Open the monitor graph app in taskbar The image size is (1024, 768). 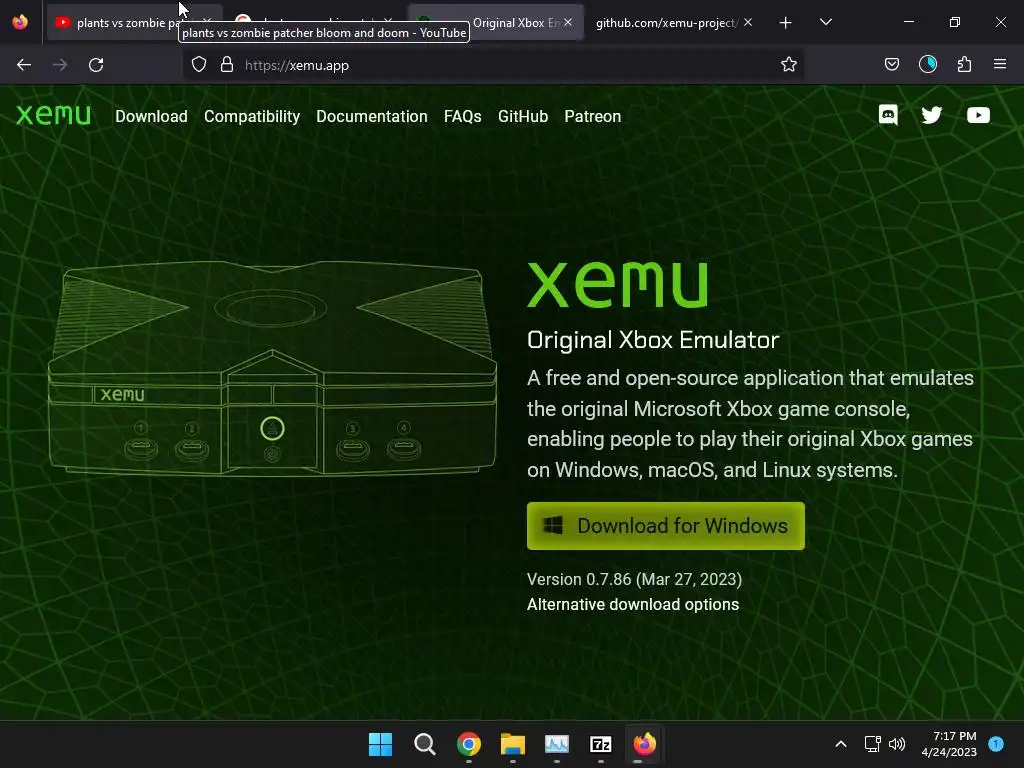556,744
